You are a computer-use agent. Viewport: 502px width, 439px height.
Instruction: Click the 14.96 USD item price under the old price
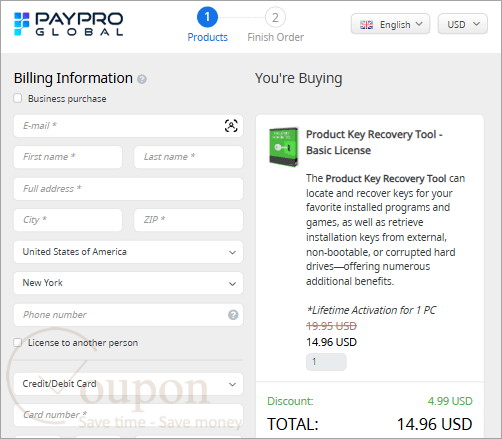point(331,342)
